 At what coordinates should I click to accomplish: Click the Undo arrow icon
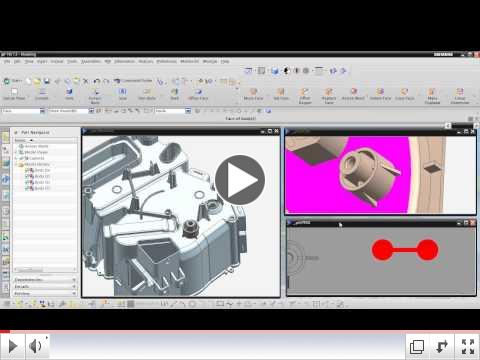[97, 81]
